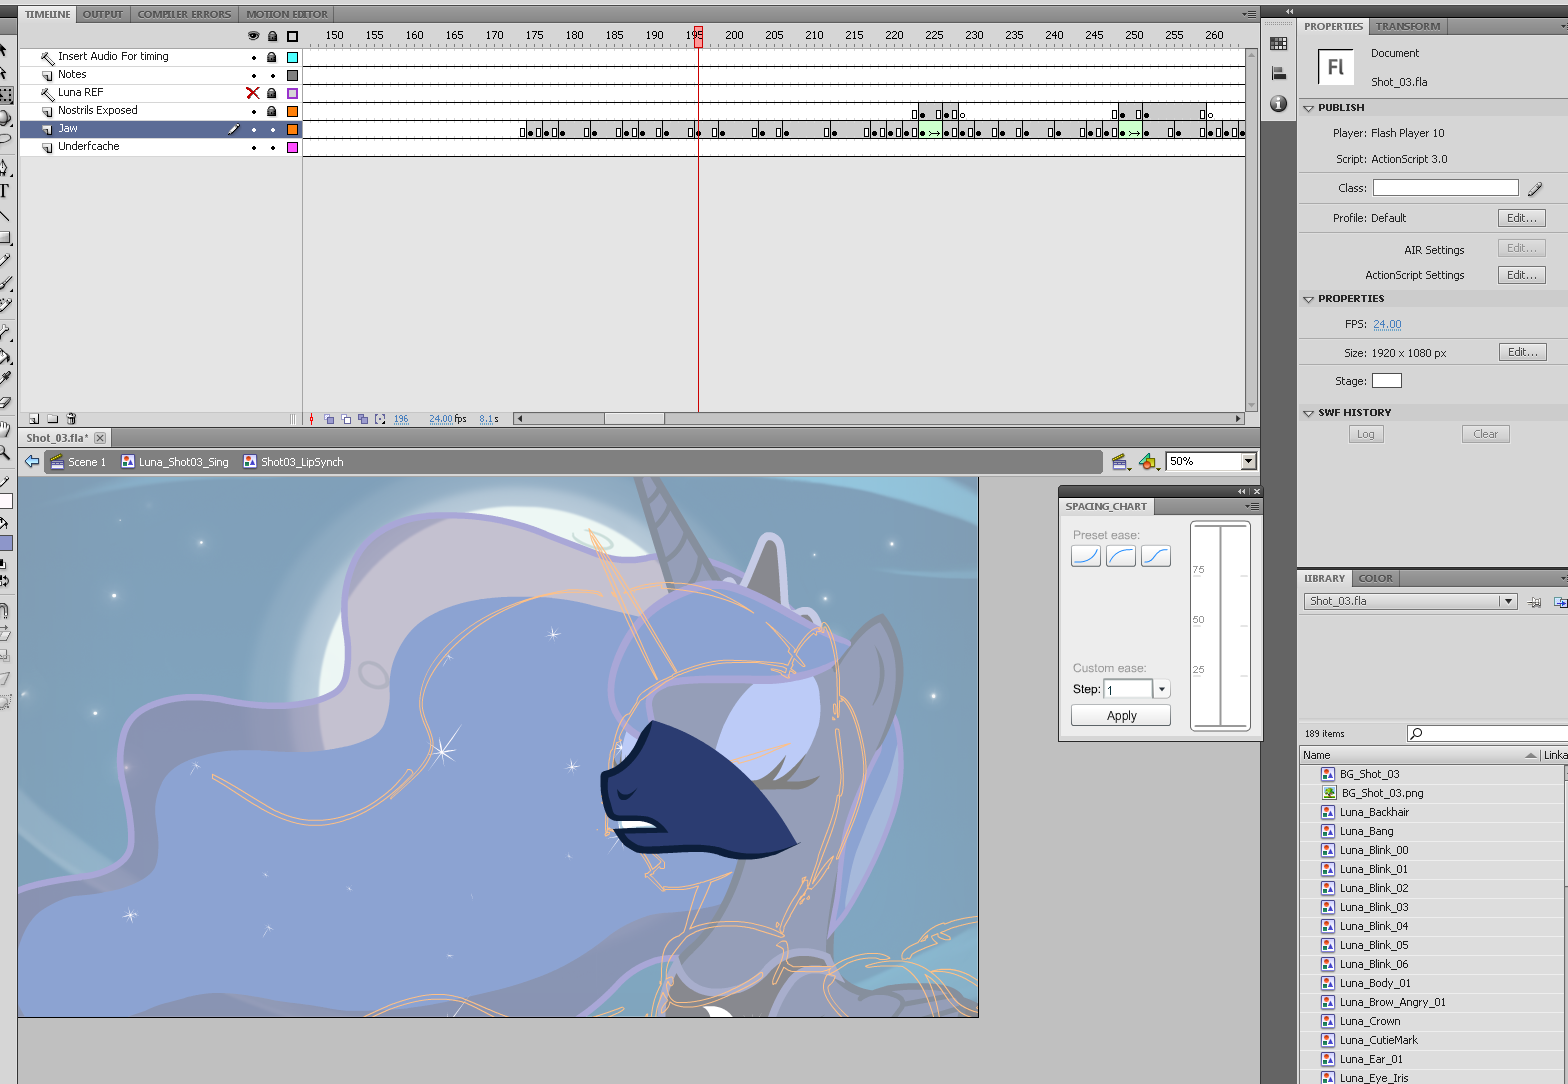1568x1084 pixels.
Task: Click Jaw layer orange outline color swatch
Action: point(293,129)
